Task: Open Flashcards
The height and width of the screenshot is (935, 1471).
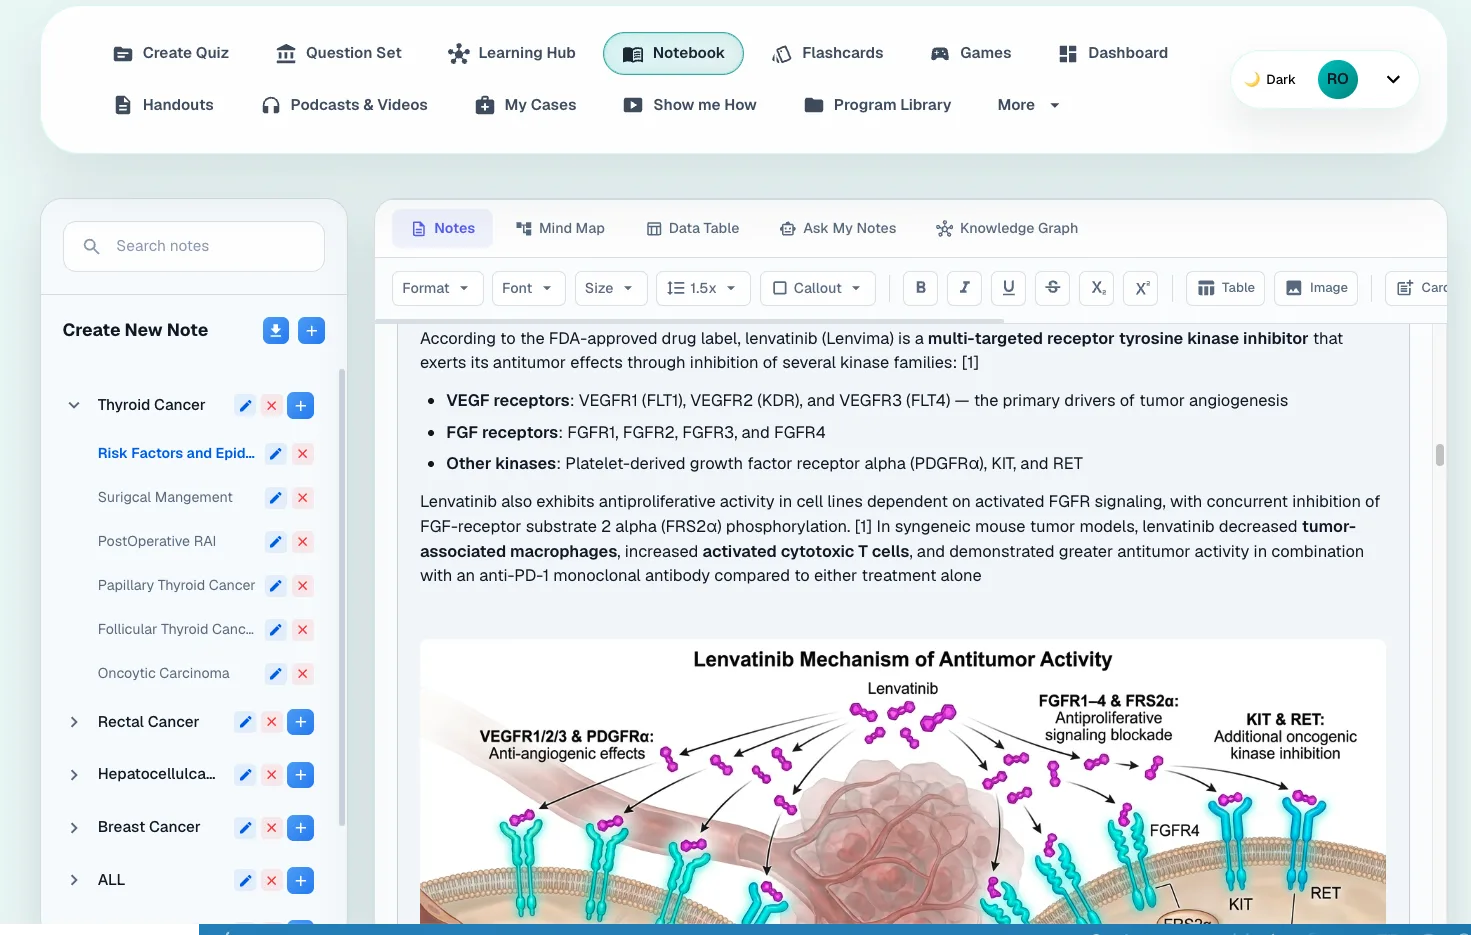Action: (828, 53)
